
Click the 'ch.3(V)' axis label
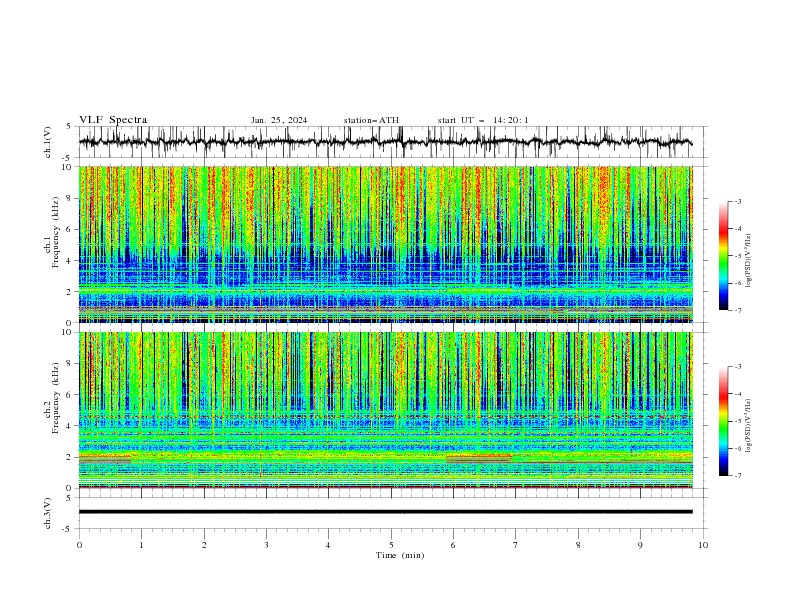click(x=48, y=513)
